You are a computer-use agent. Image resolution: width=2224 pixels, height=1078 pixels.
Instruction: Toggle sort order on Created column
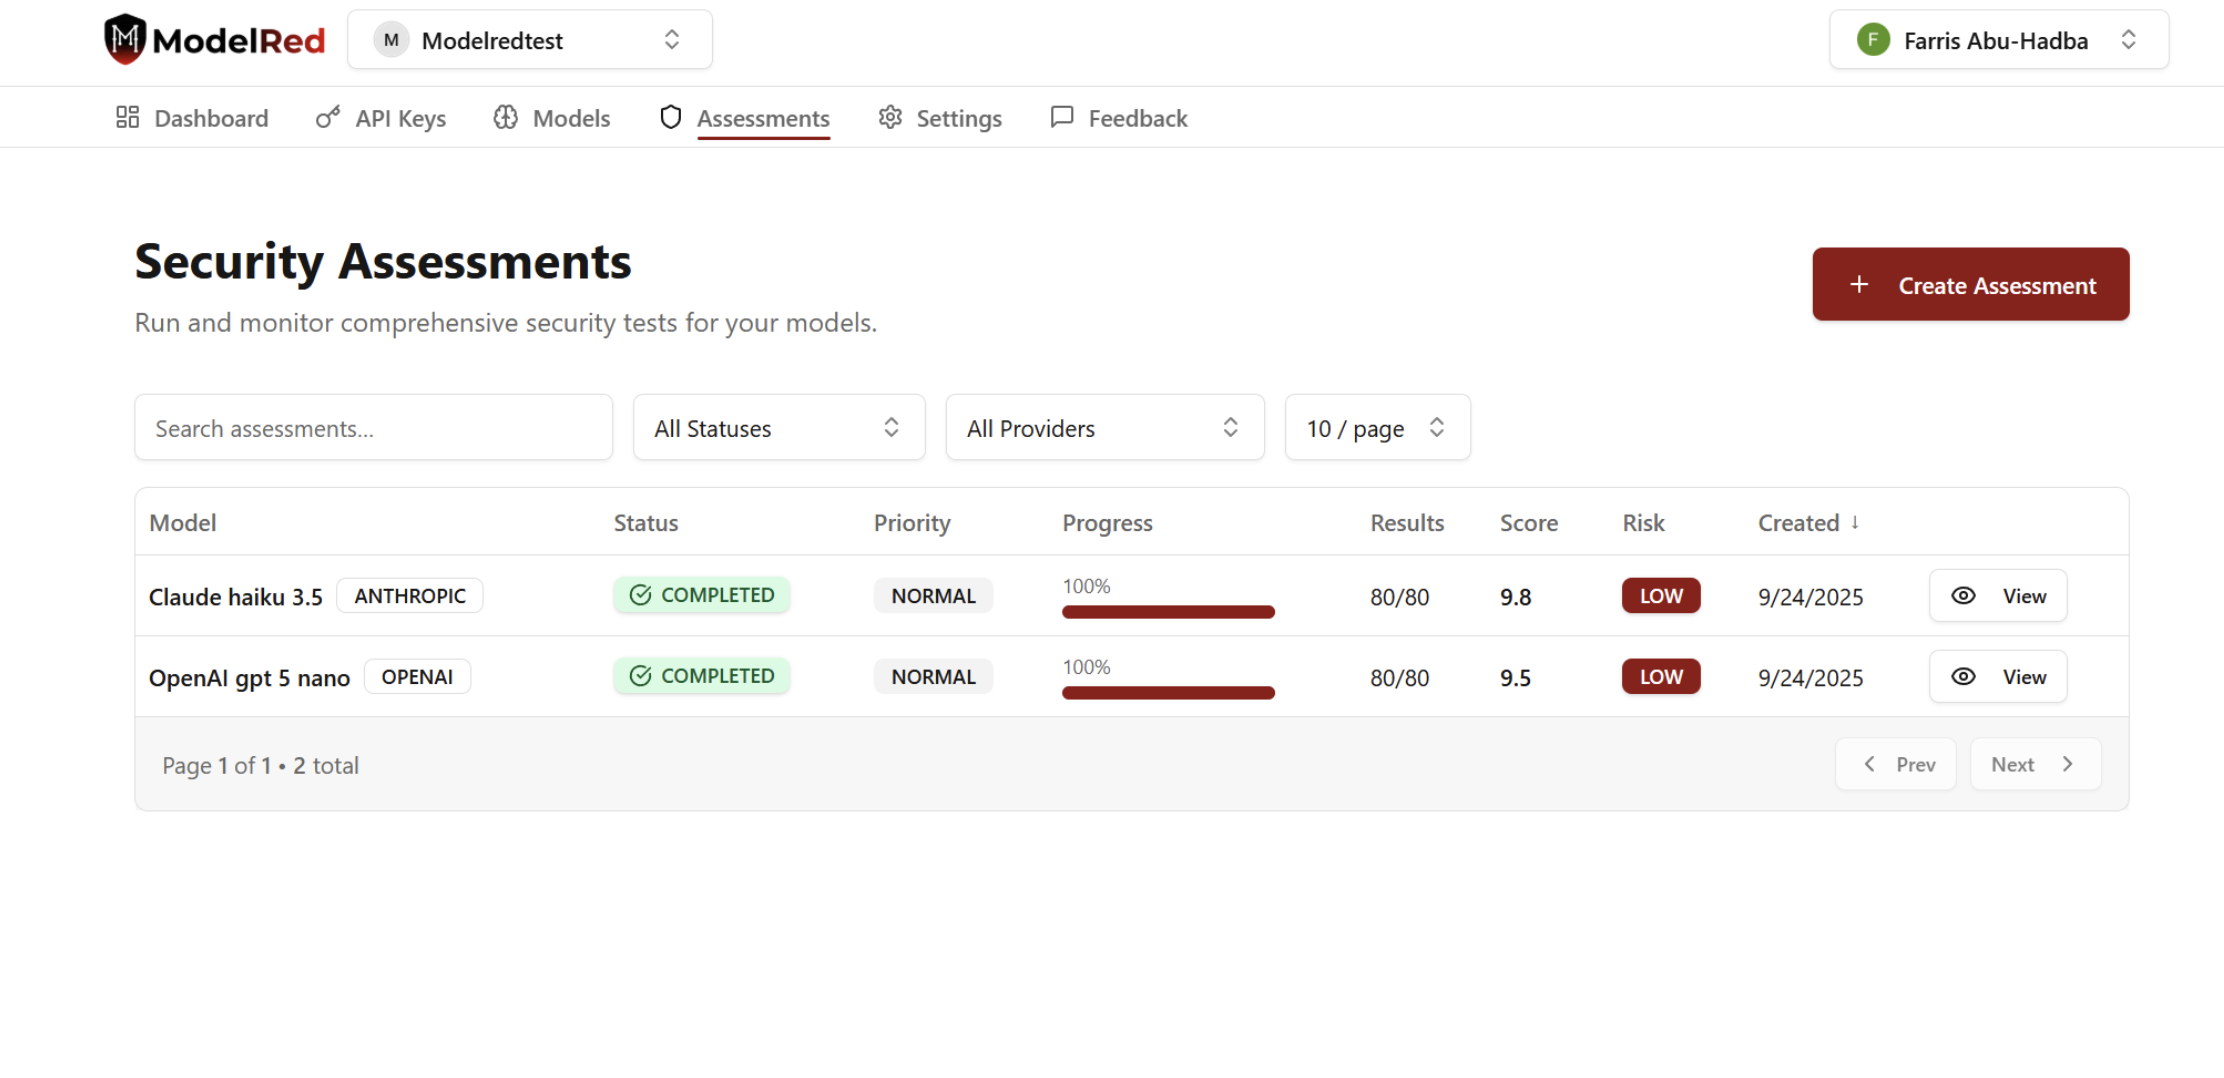point(1808,523)
